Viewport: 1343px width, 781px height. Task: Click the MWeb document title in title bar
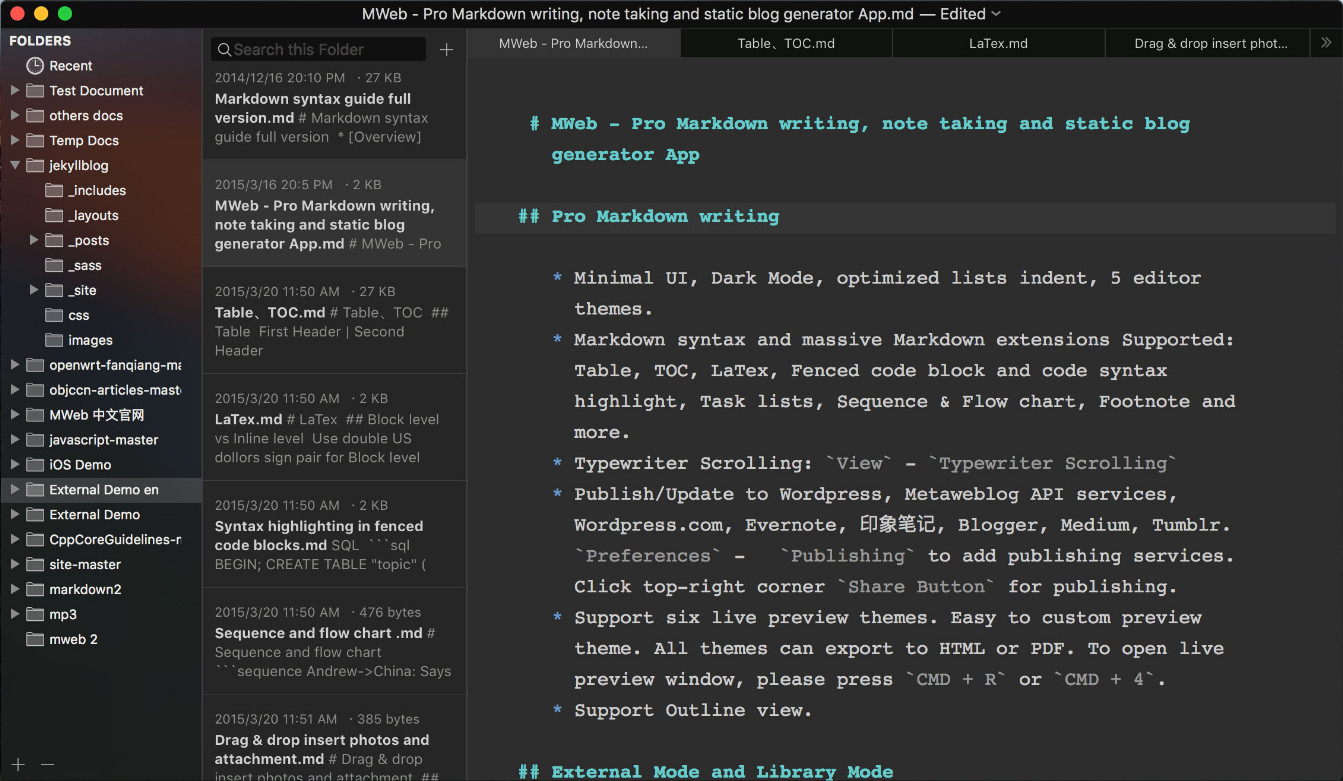click(638, 14)
